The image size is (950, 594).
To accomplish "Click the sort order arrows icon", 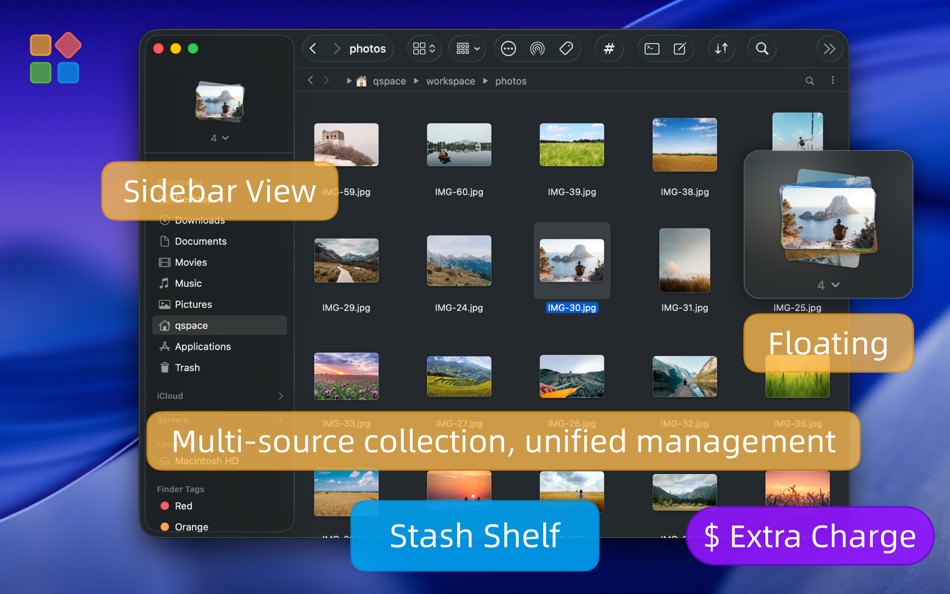I will coord(721,48).
